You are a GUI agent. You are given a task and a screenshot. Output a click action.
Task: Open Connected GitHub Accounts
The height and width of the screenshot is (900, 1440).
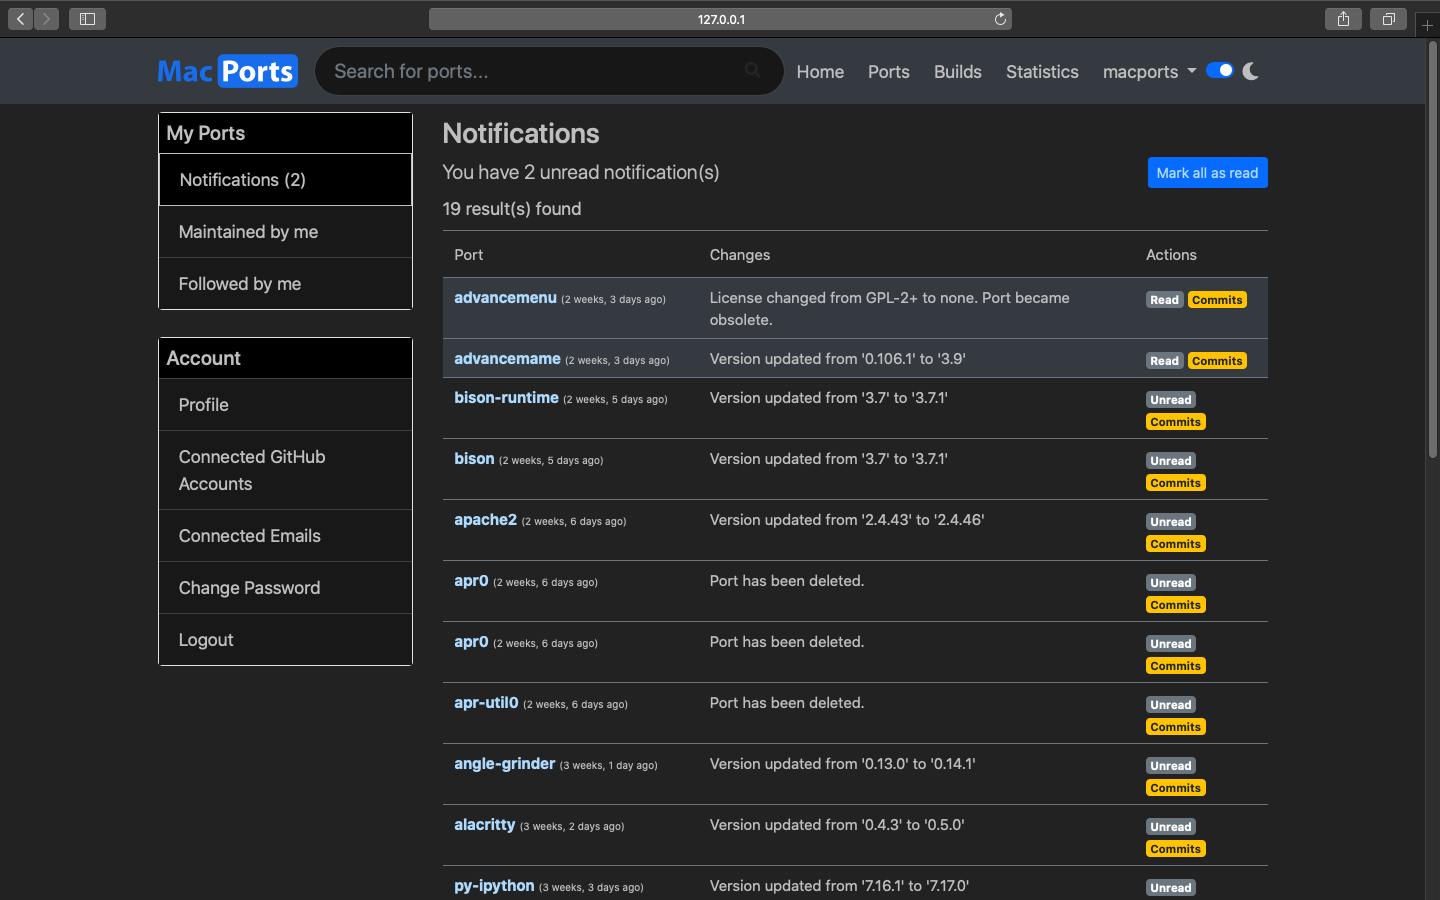click(285, 470)
